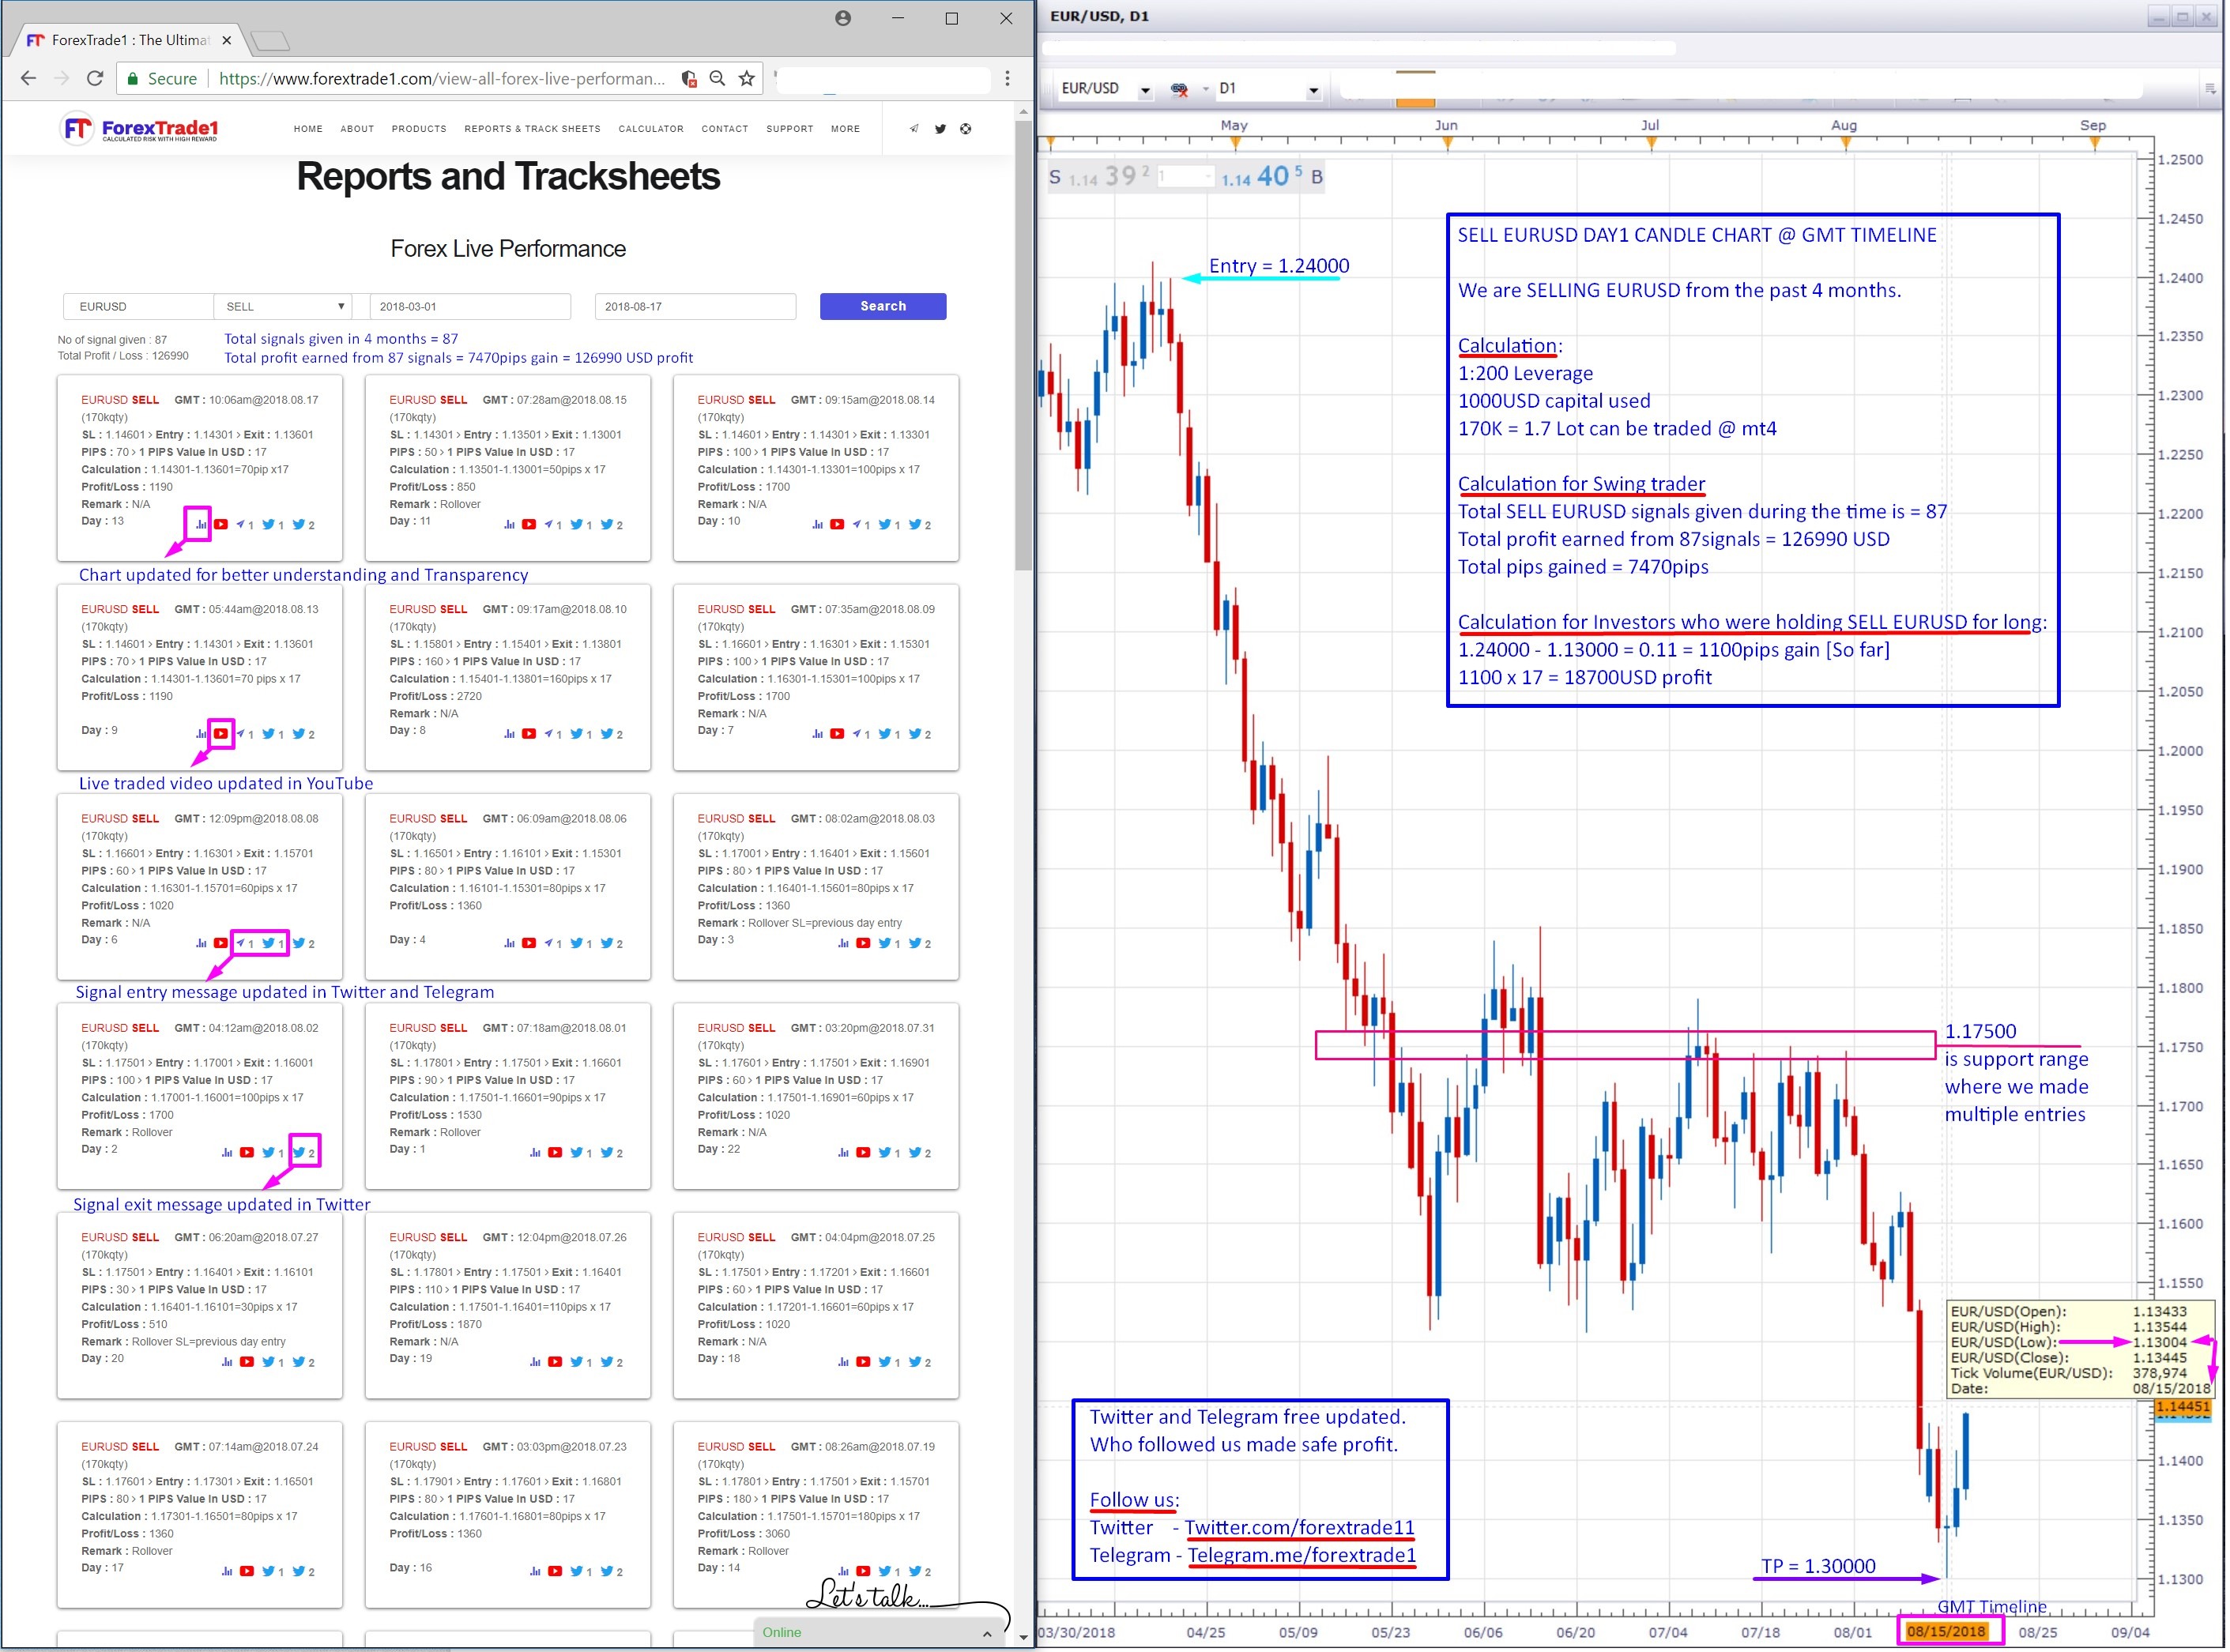
Task: Click the blue Search button
Action: (x=884, y=307)
